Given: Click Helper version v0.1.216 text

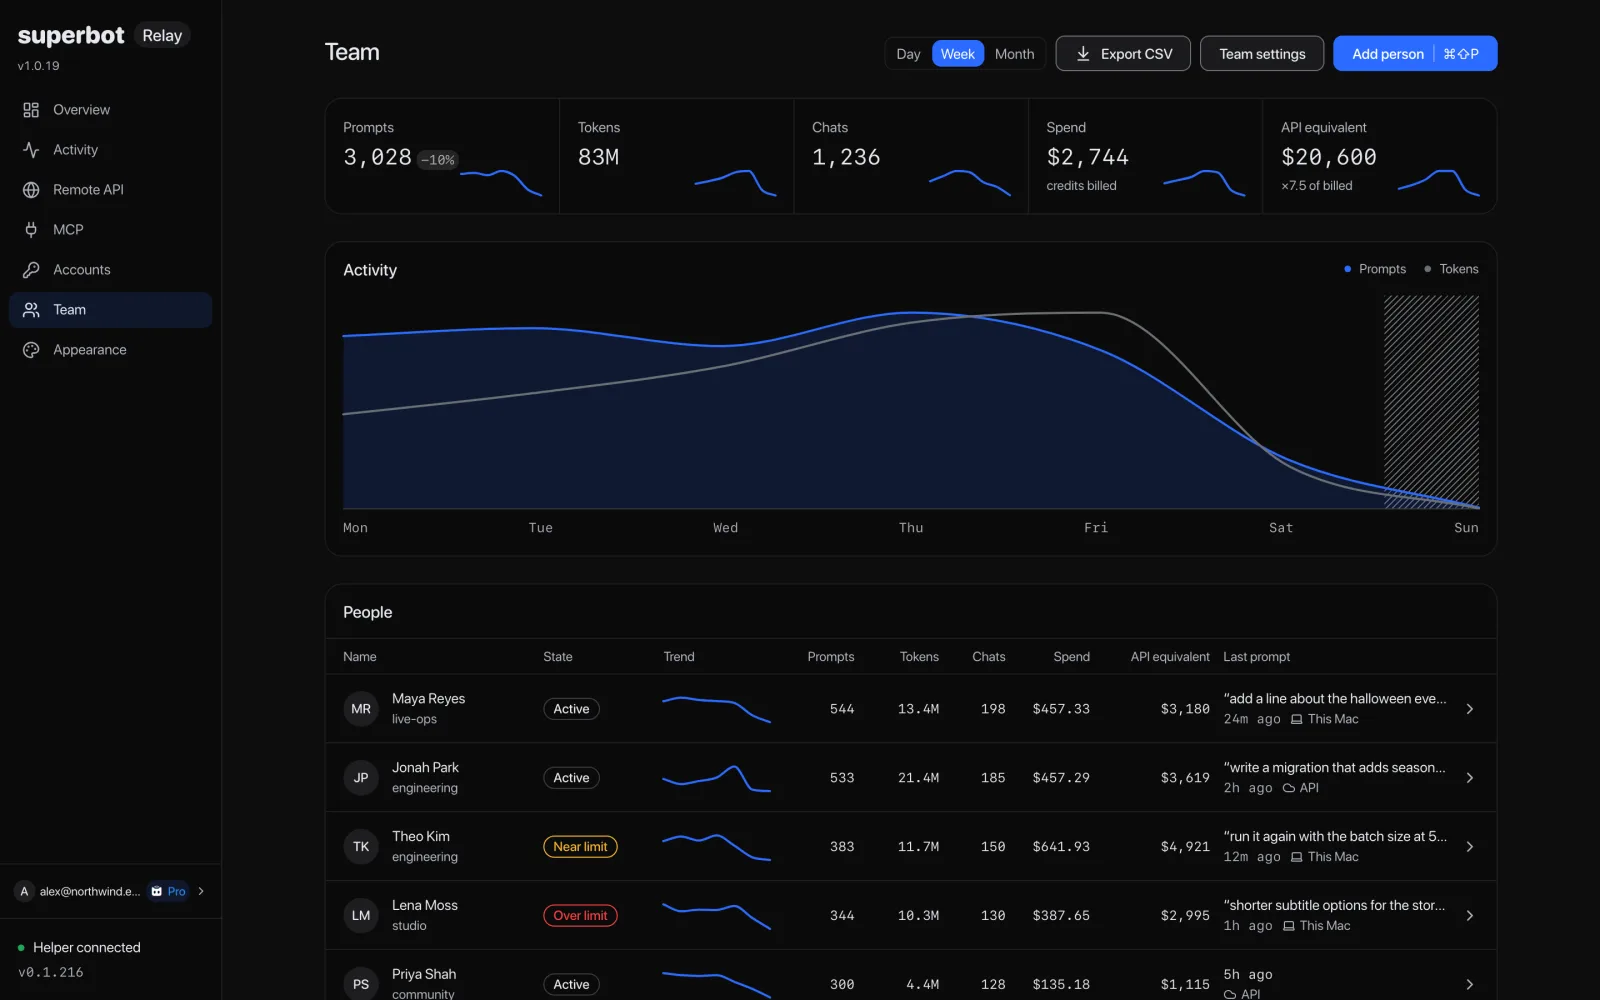Looking at the screenshot, I should [x=51, y=972].
